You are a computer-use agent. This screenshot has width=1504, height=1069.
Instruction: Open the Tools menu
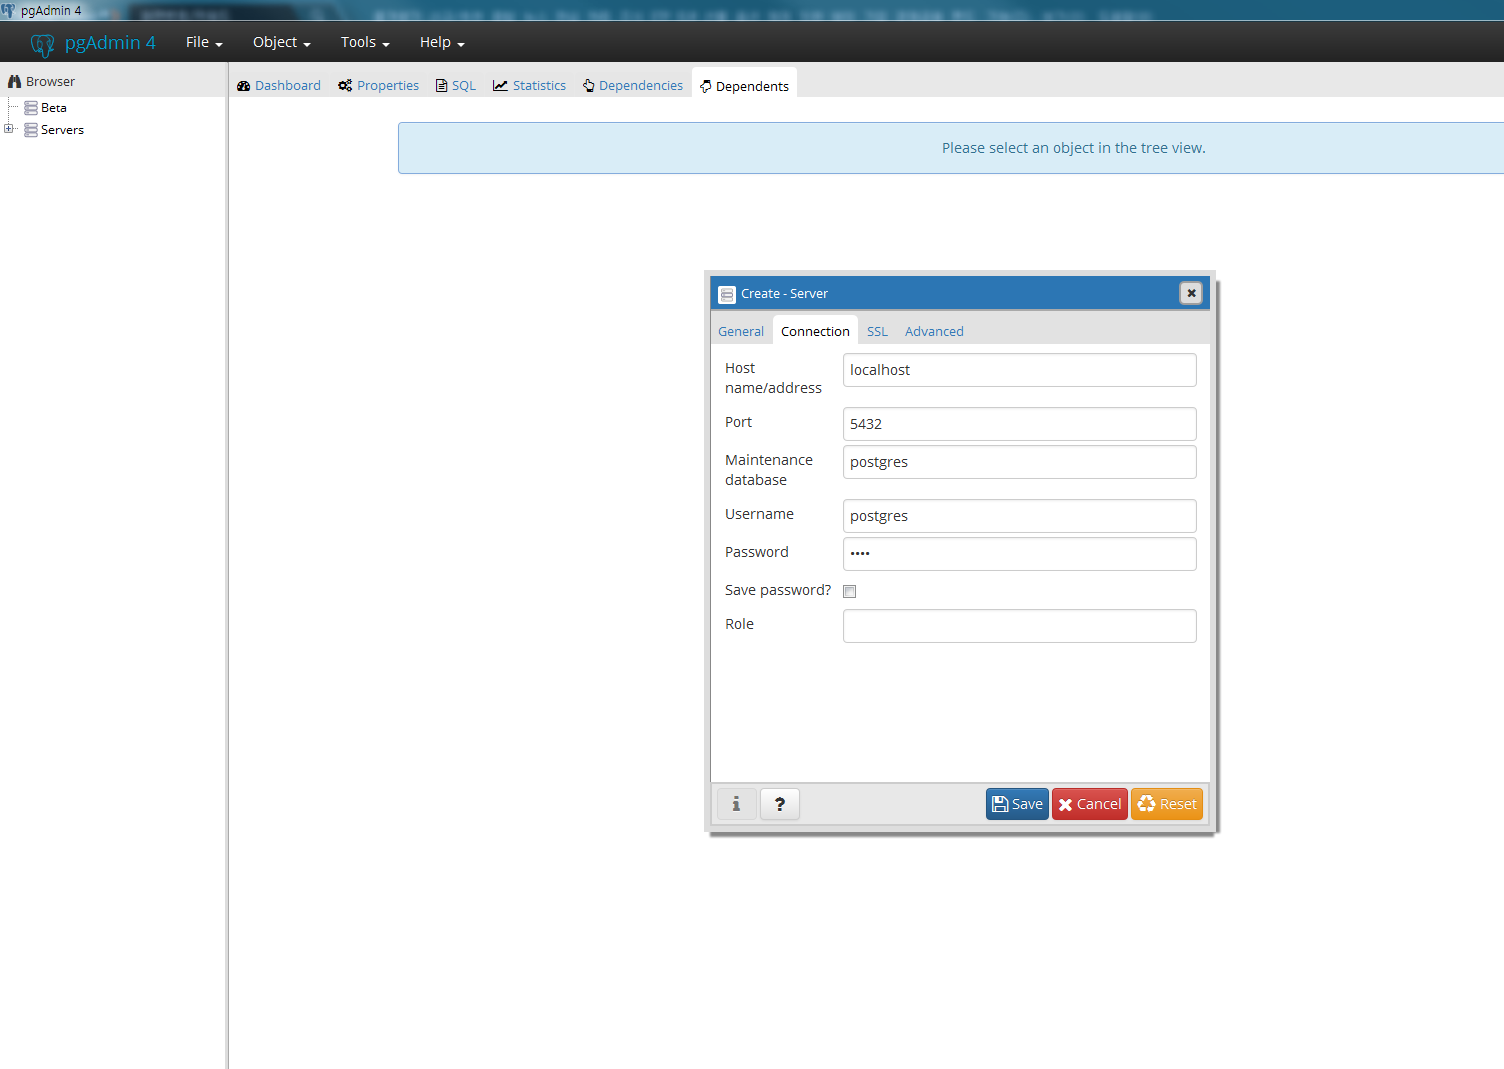click(364, 42)
